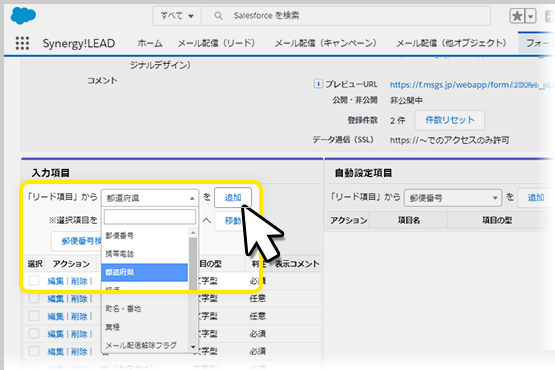Click the 追加 button in 自動設定項目
The width and height of the screenshot is (555, 370).
(x=536, y=198)
